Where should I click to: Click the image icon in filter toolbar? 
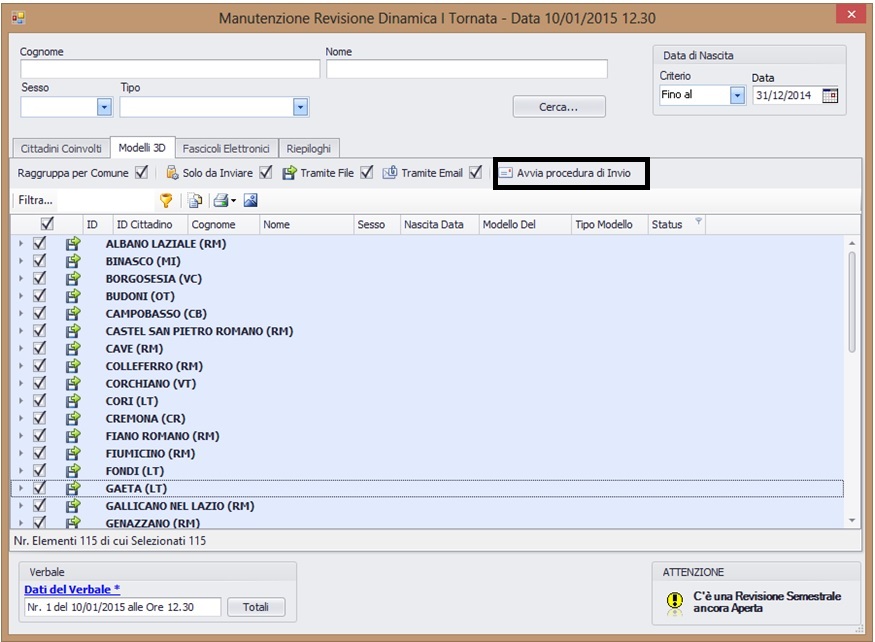pyautogui.click(x=250, y=200)
